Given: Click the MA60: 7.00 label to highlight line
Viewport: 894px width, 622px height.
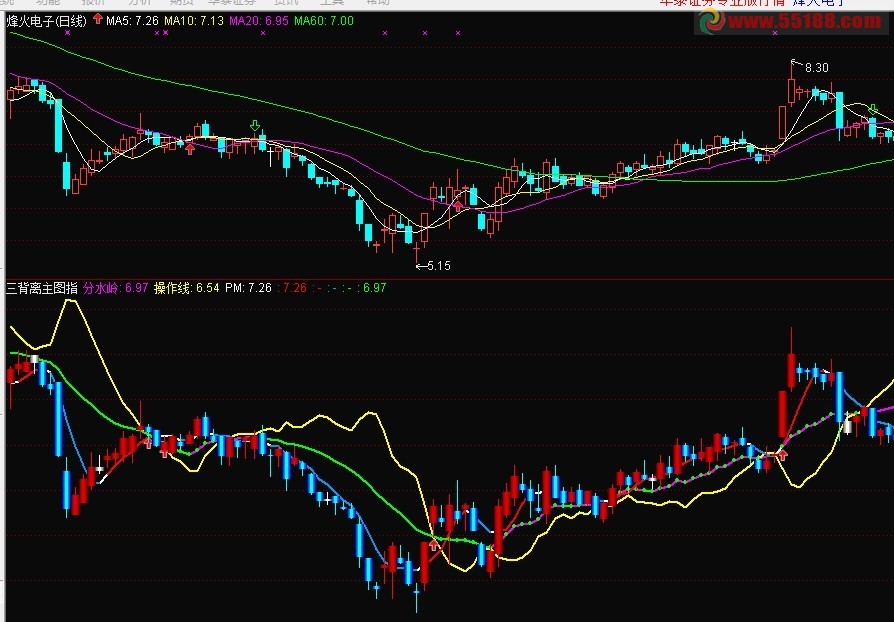Looking at the screenshot, I should [x=322, y=20].
